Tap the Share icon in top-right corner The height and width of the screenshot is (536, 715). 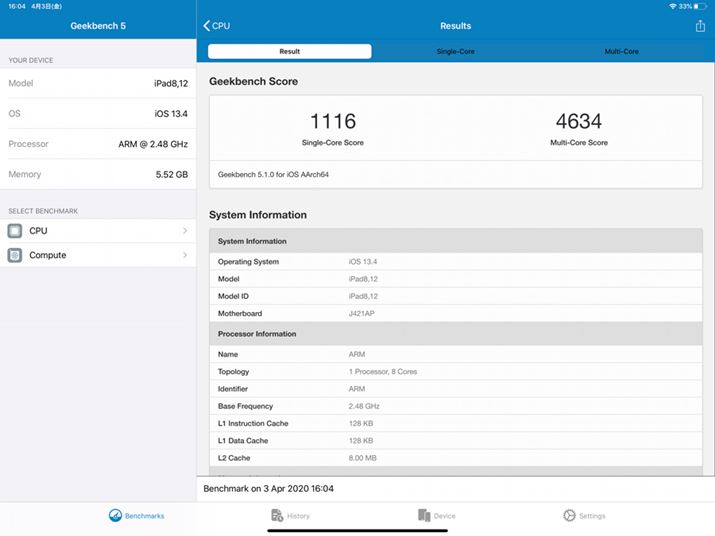click(700, 26)
